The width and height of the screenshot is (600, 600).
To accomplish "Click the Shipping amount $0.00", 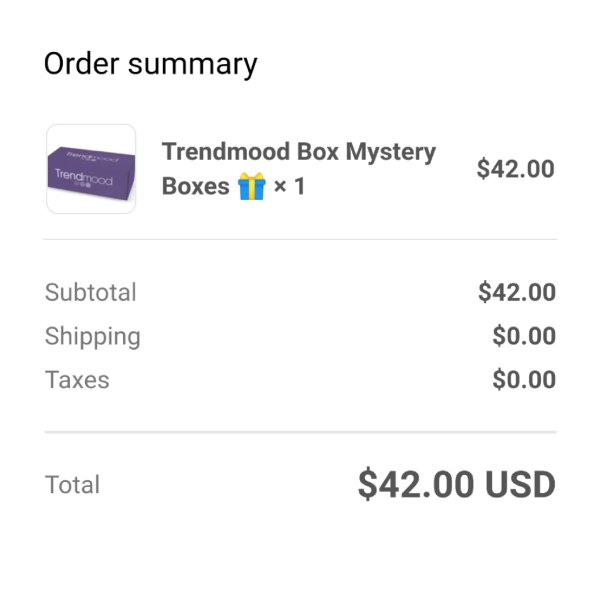I will tap(524, 336).
